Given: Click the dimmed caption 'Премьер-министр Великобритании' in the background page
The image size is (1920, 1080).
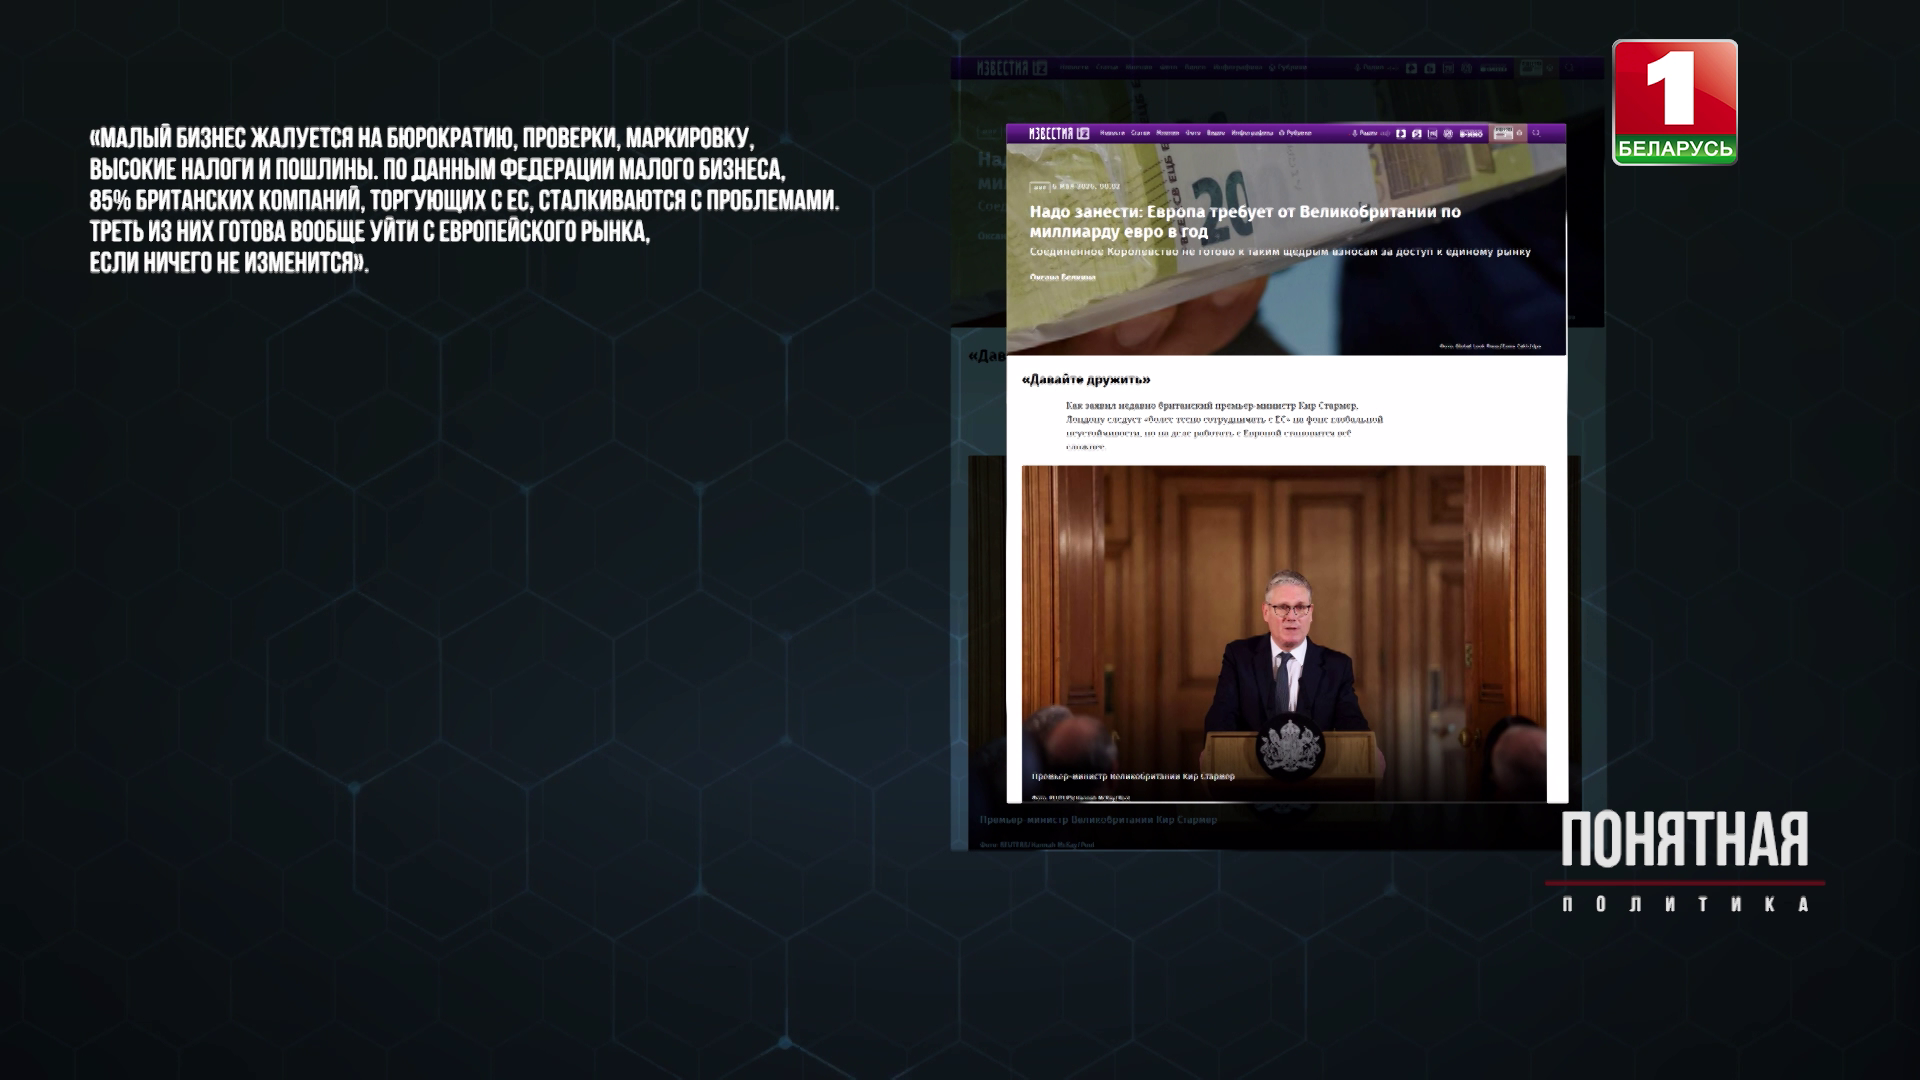Looking at the screenshot, I should [1098, 820].
